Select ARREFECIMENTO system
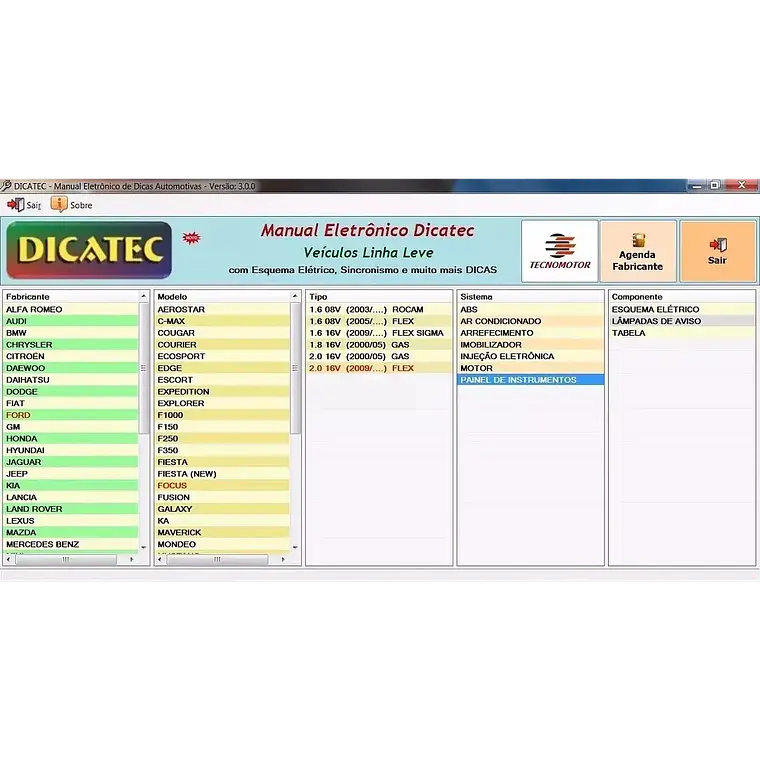 coord(531,333)
